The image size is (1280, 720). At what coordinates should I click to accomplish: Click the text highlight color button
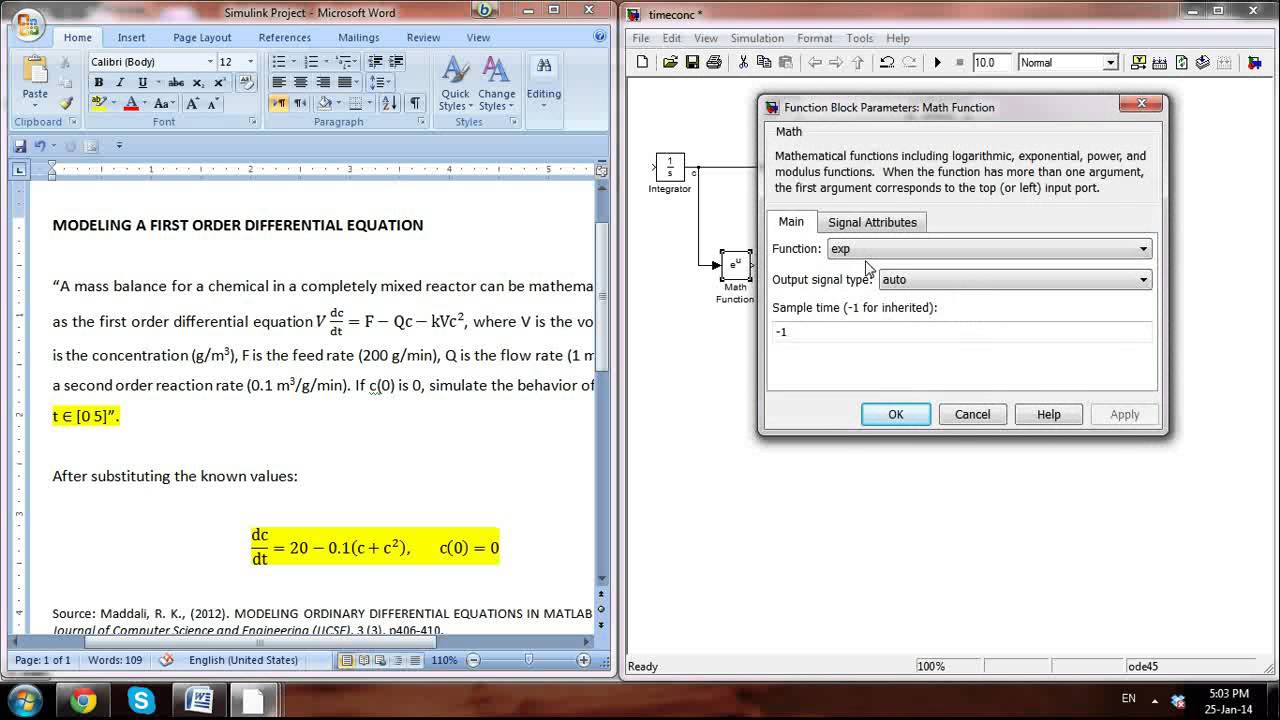[x=99, y=104]
